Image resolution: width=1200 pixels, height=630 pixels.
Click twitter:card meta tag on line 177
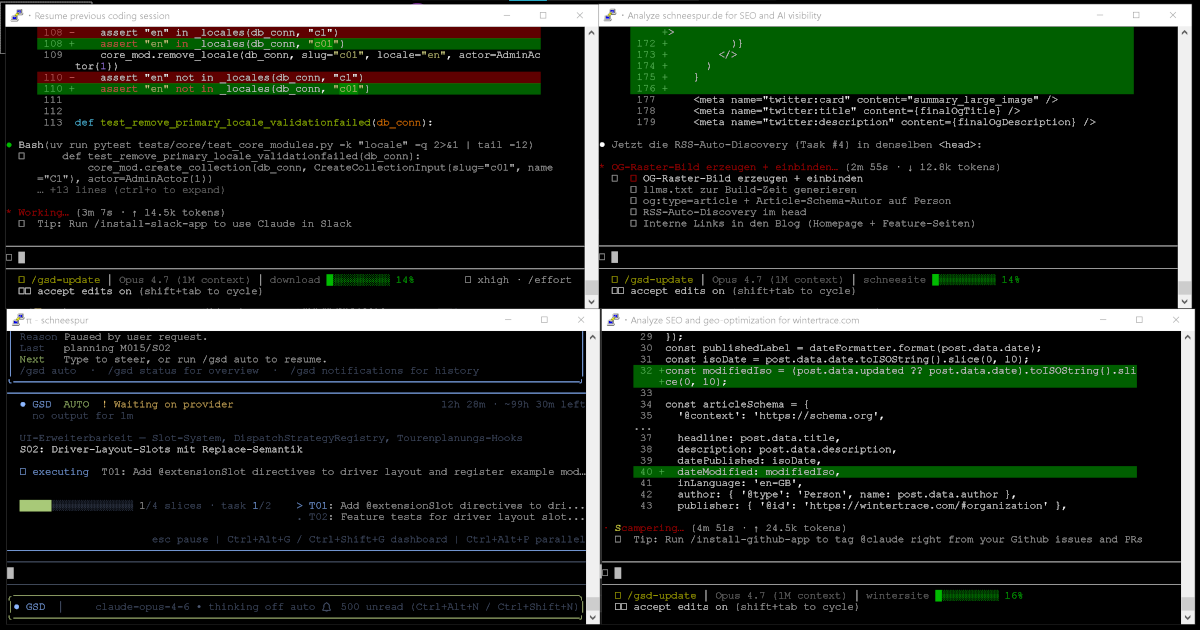click(x=875, y=100)
